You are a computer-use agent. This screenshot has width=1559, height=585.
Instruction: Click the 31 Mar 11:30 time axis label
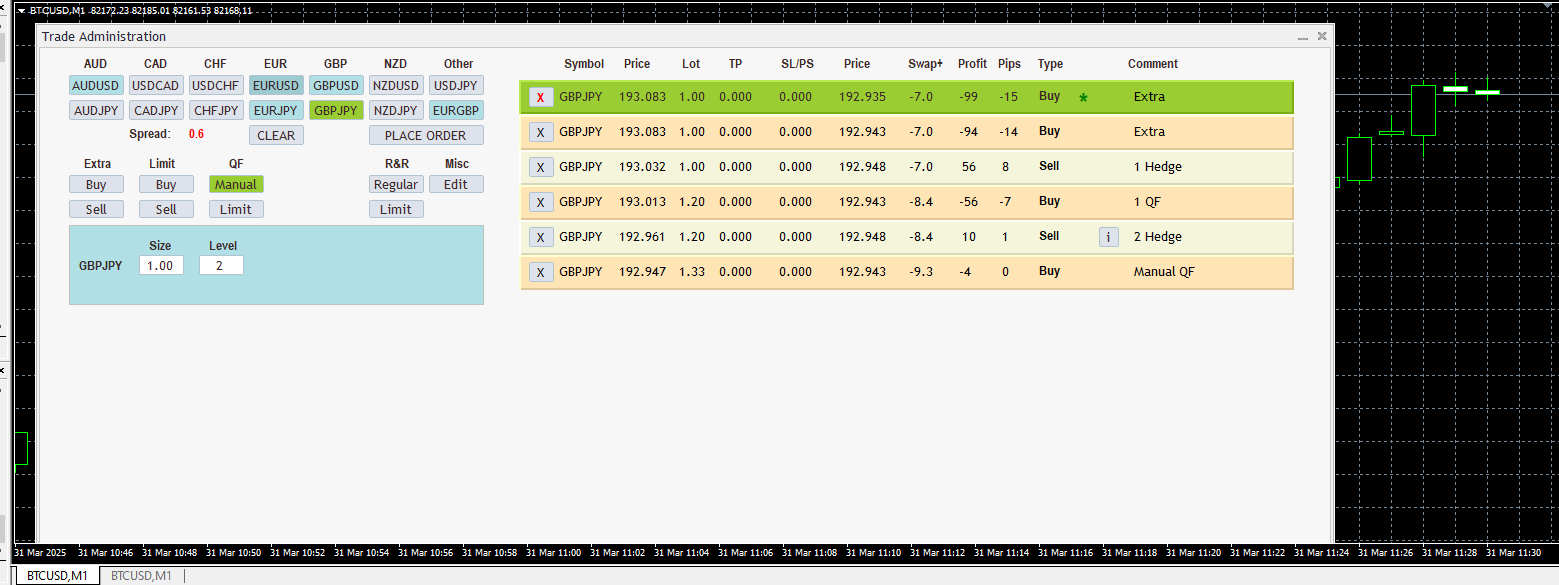(1513, 552)
